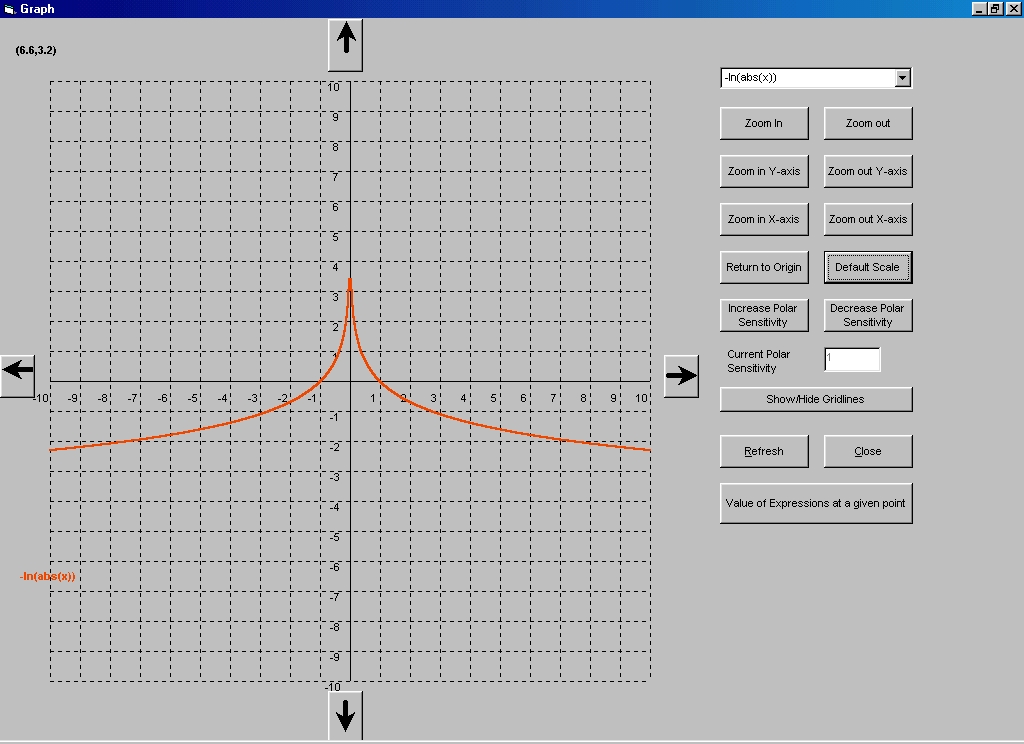Minimize the Graph window
The height and width of the screenshot is (744, 1024).
978,8
